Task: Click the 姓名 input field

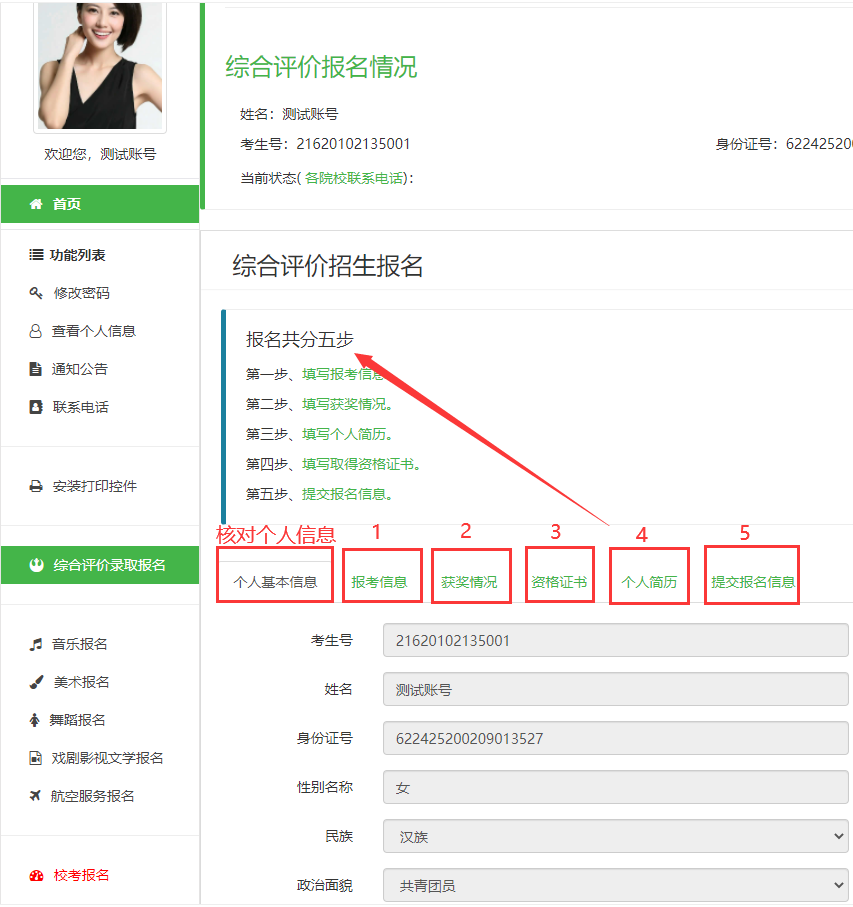Action: click(615, 689)
